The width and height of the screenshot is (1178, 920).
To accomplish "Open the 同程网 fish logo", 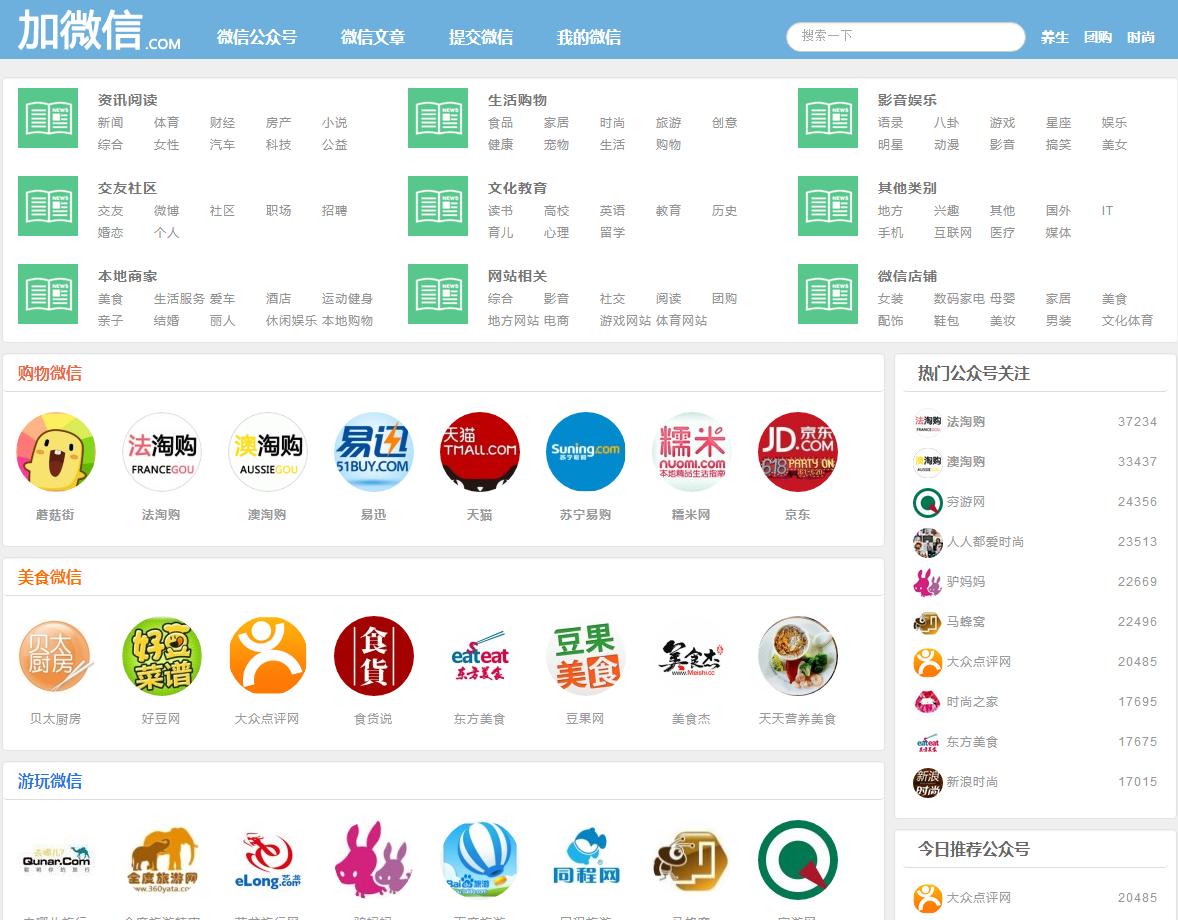I will pyautogui.click(x=585, y=860).
